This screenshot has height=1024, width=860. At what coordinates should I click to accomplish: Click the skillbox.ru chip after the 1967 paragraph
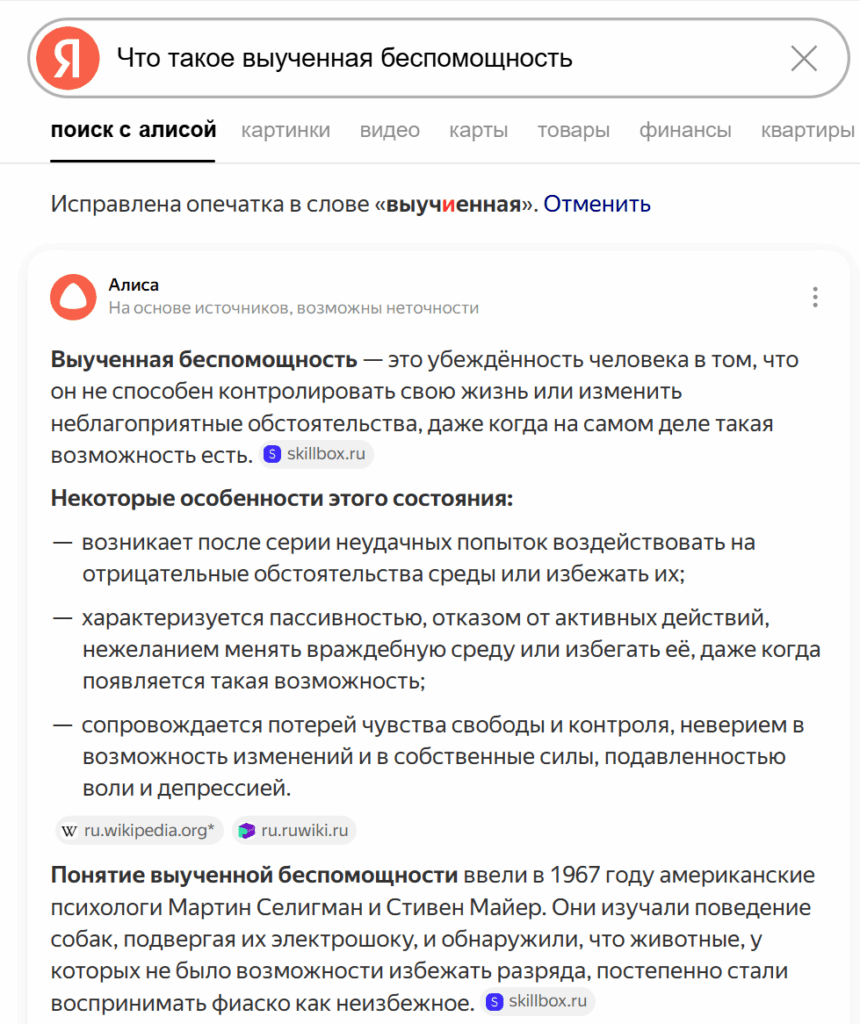tap(538, 1002)
